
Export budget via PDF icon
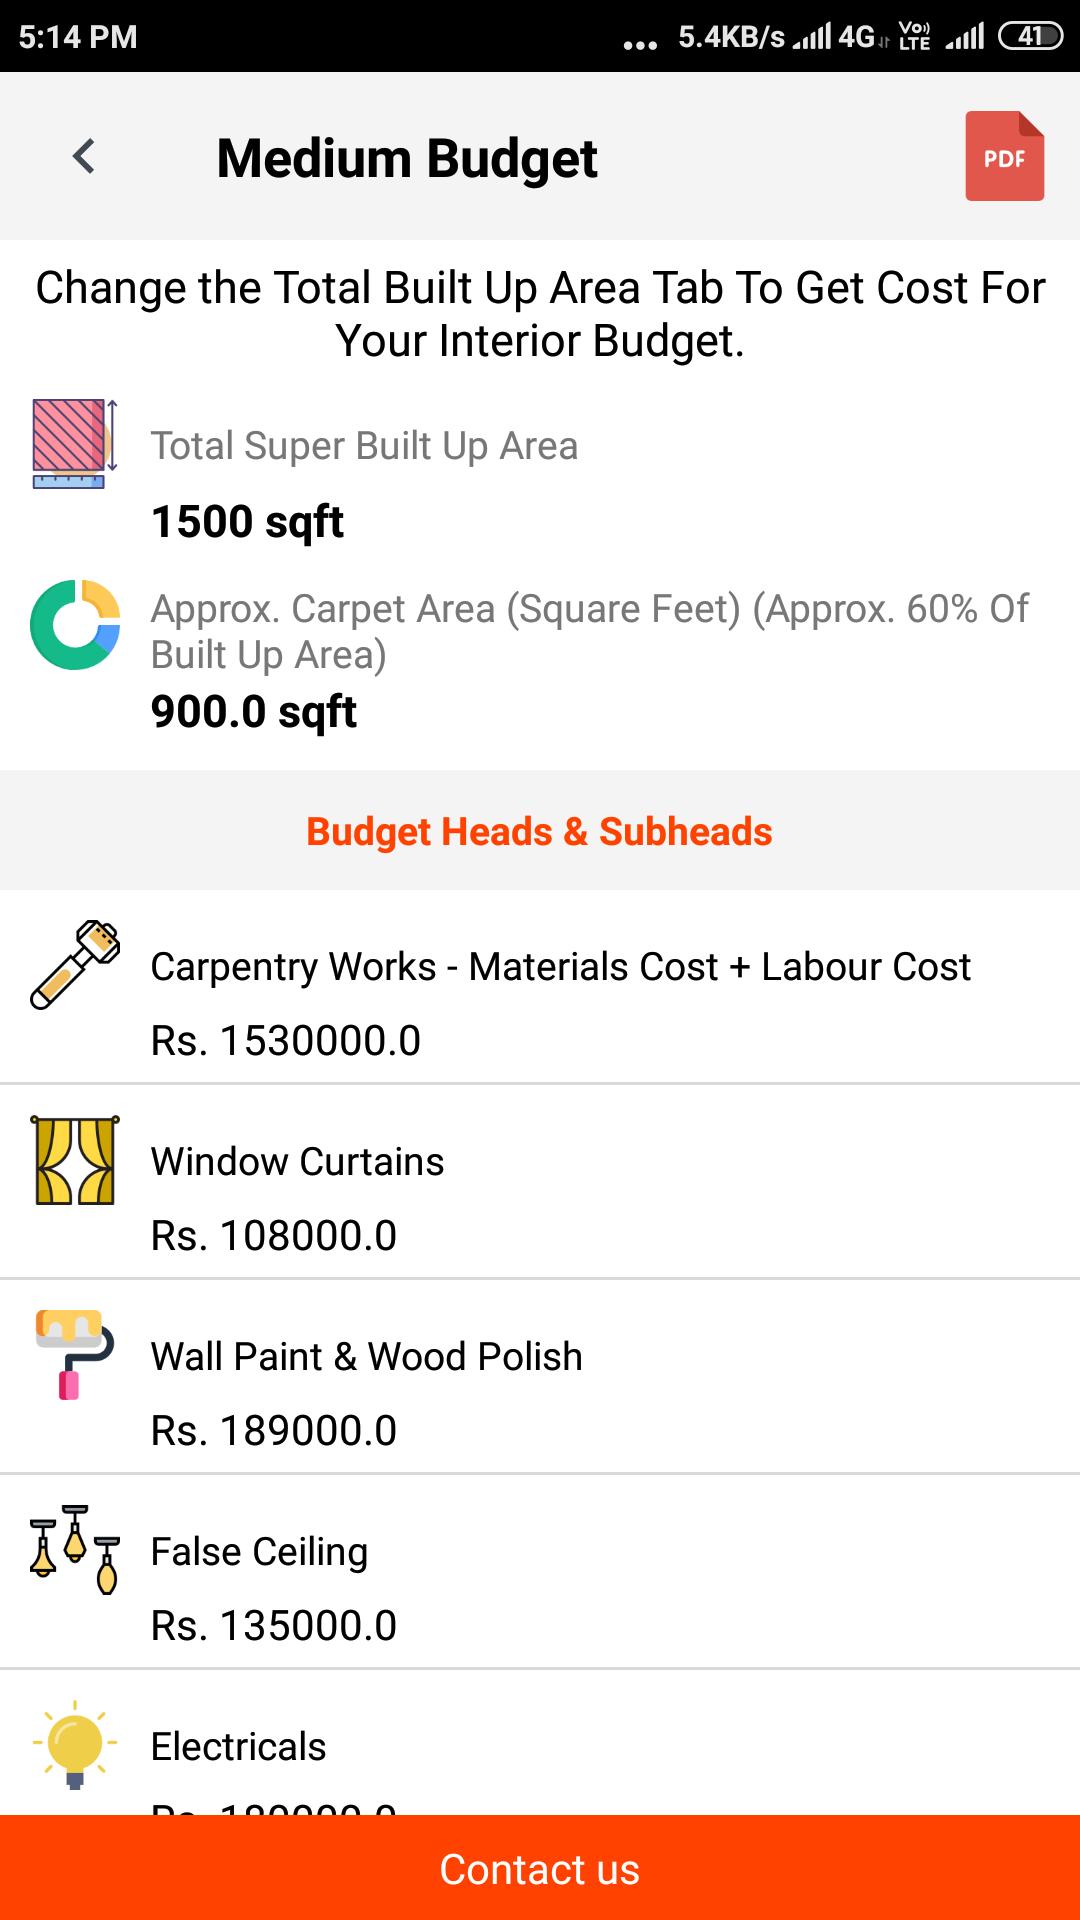(x=1004, y=157)
